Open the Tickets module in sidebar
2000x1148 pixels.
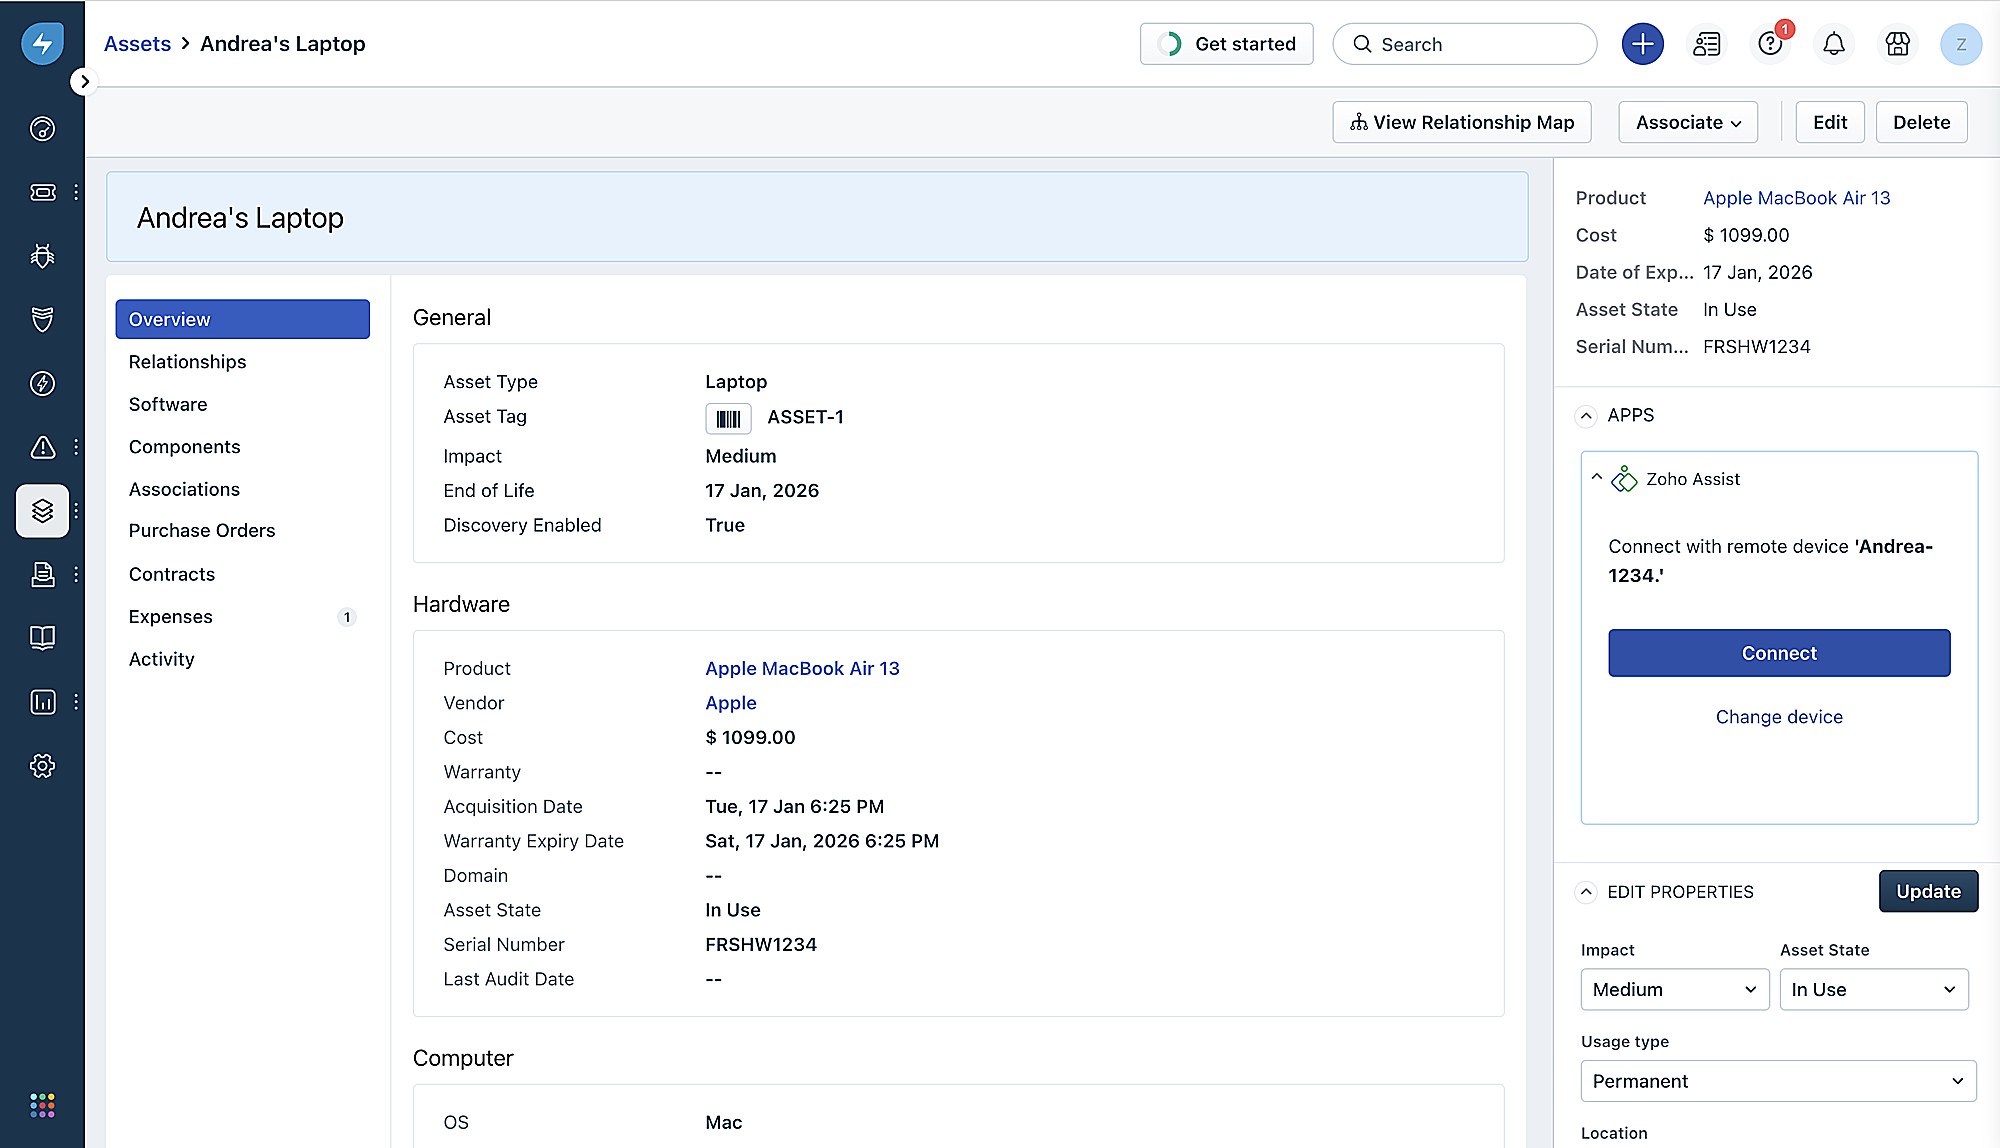(42, 192)
